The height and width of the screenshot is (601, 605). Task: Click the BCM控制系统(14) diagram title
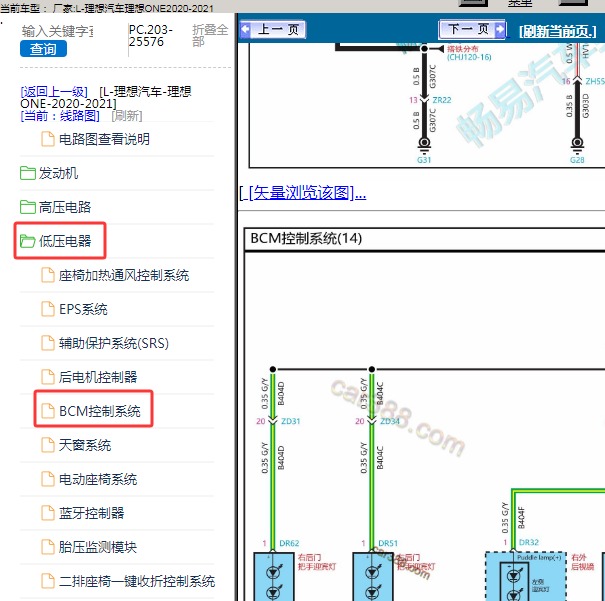pos(306,238)
